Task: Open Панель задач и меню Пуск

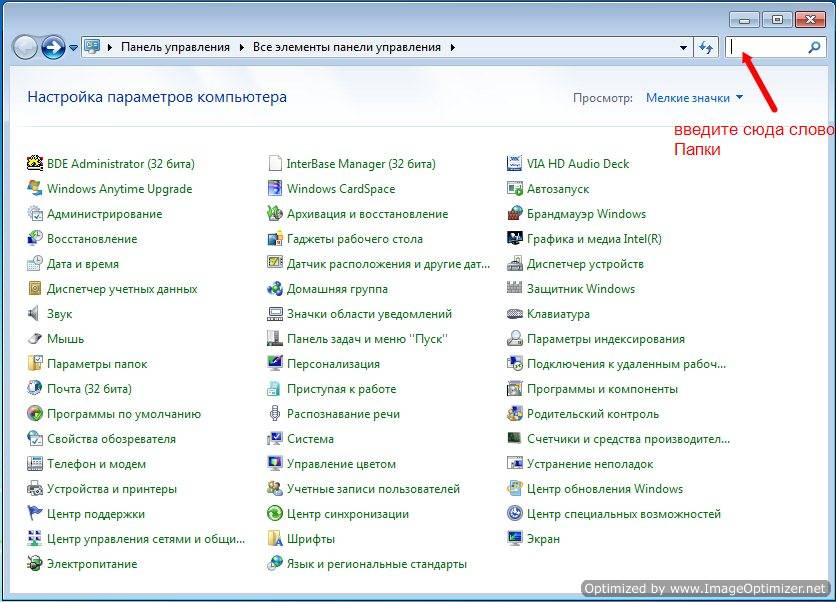Action: (x=367, y=339)
